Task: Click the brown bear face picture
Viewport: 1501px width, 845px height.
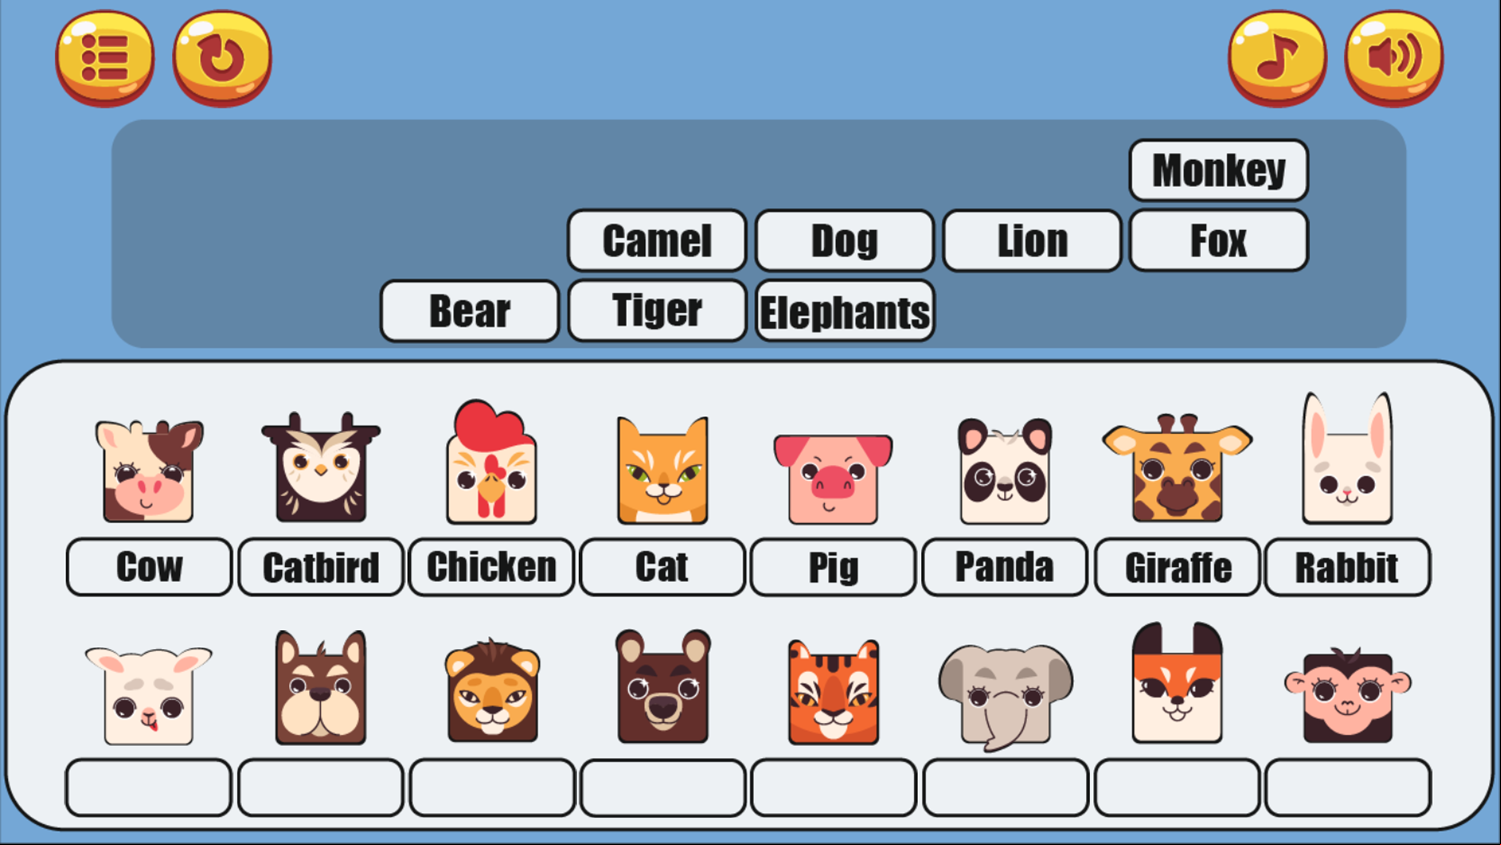Action: coord(663,687)
